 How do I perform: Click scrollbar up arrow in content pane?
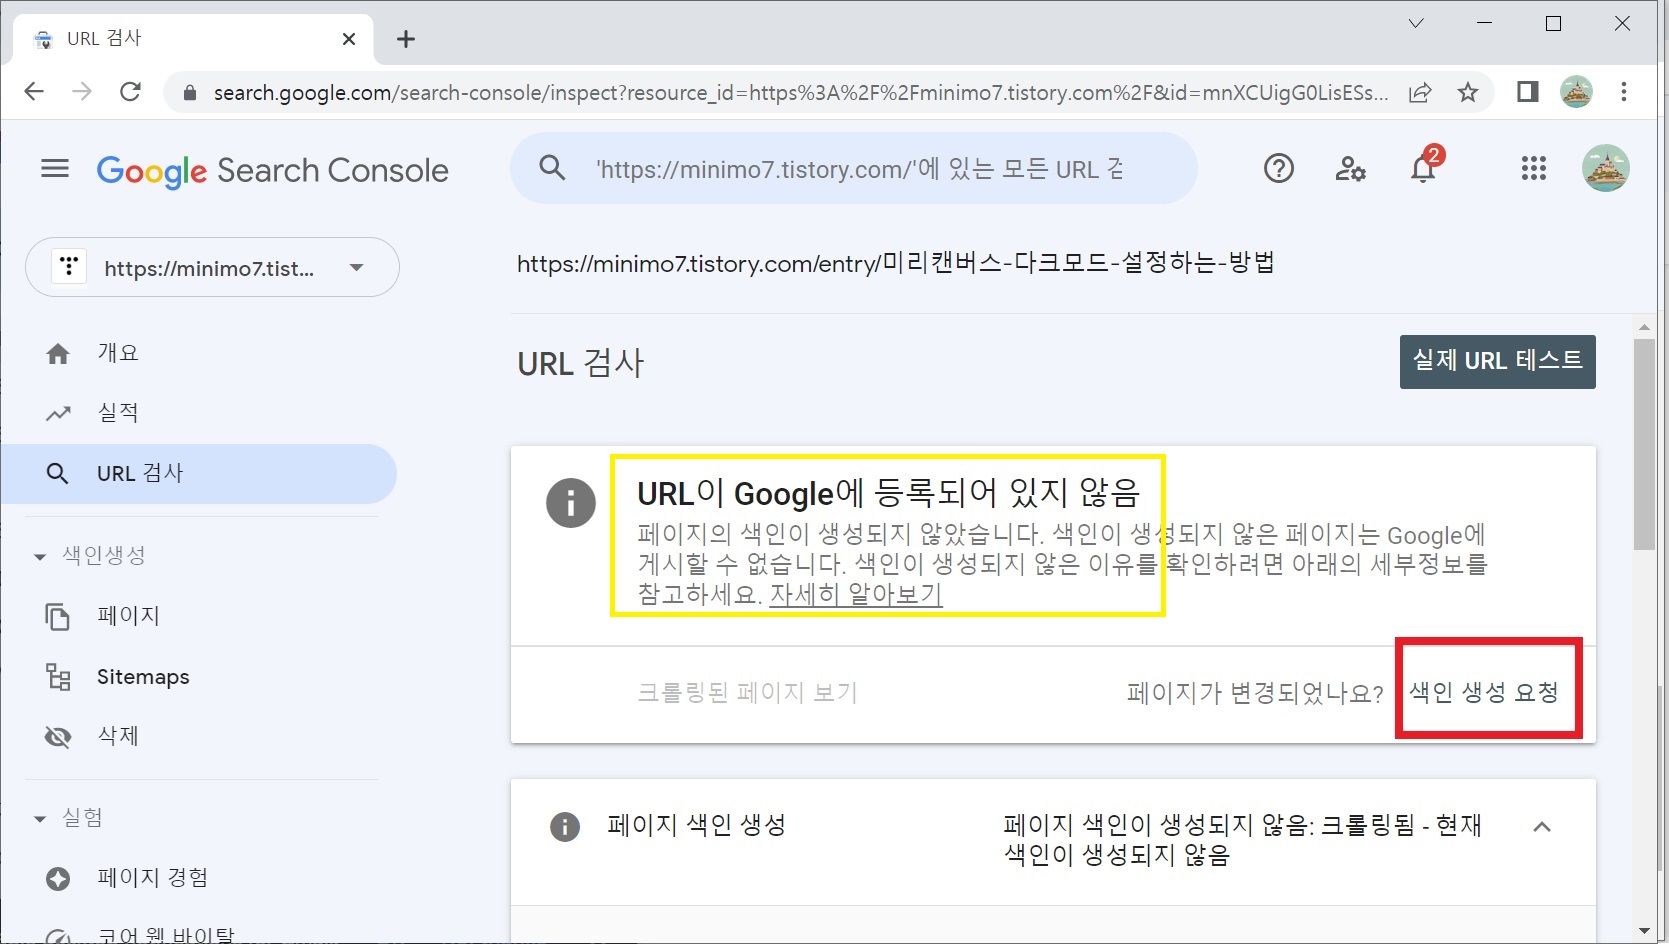[x=1644, y=327]
